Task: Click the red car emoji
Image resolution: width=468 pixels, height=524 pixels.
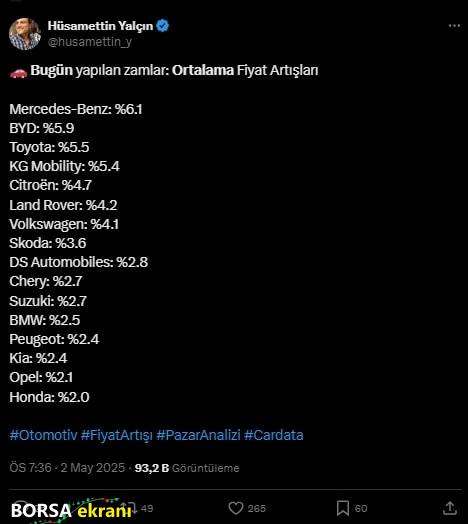Action: [x=18, y=72]
